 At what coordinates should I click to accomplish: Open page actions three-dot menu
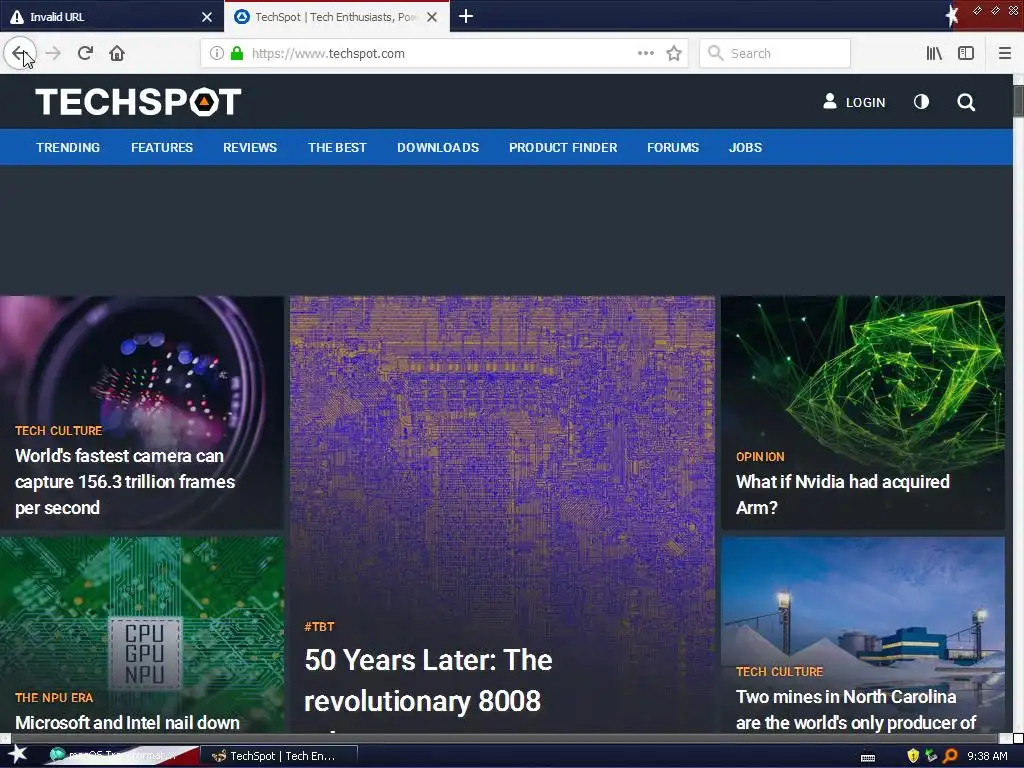pyautogui.click(x=645, y=53)
